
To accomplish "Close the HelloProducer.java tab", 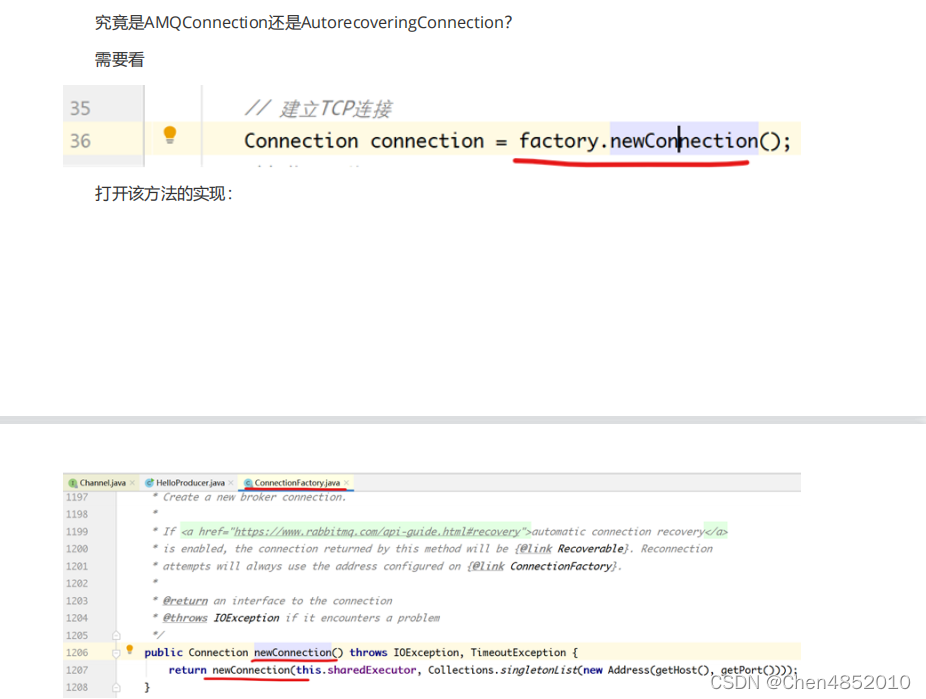I will point(231,483).
